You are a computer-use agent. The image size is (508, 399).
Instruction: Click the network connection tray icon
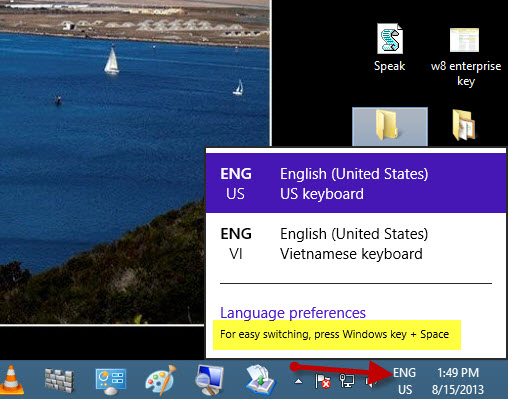coord(347,381)
